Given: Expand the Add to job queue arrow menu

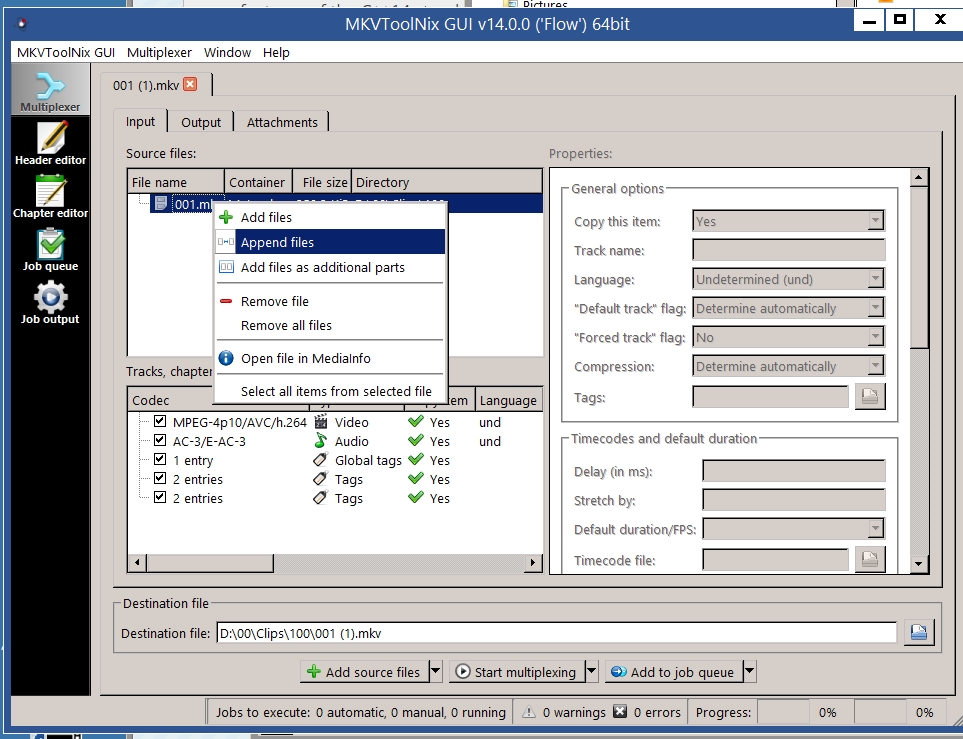Looking at the screenshot, I should [749, 671].
